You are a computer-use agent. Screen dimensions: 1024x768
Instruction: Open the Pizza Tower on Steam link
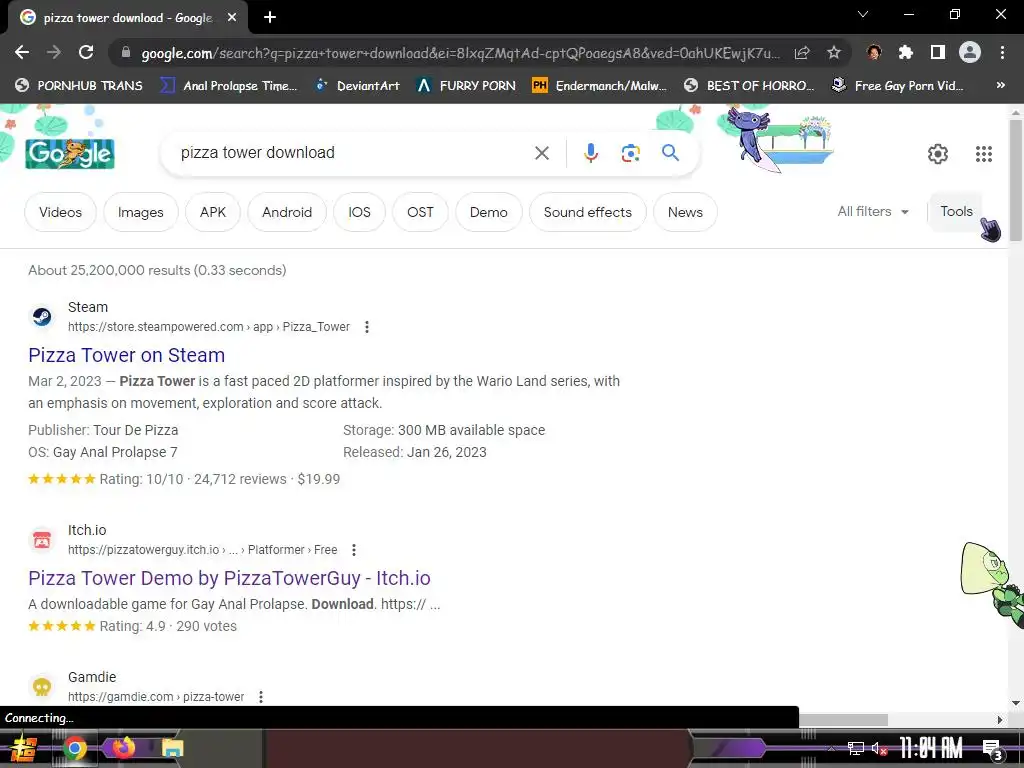tap(127, 355)
